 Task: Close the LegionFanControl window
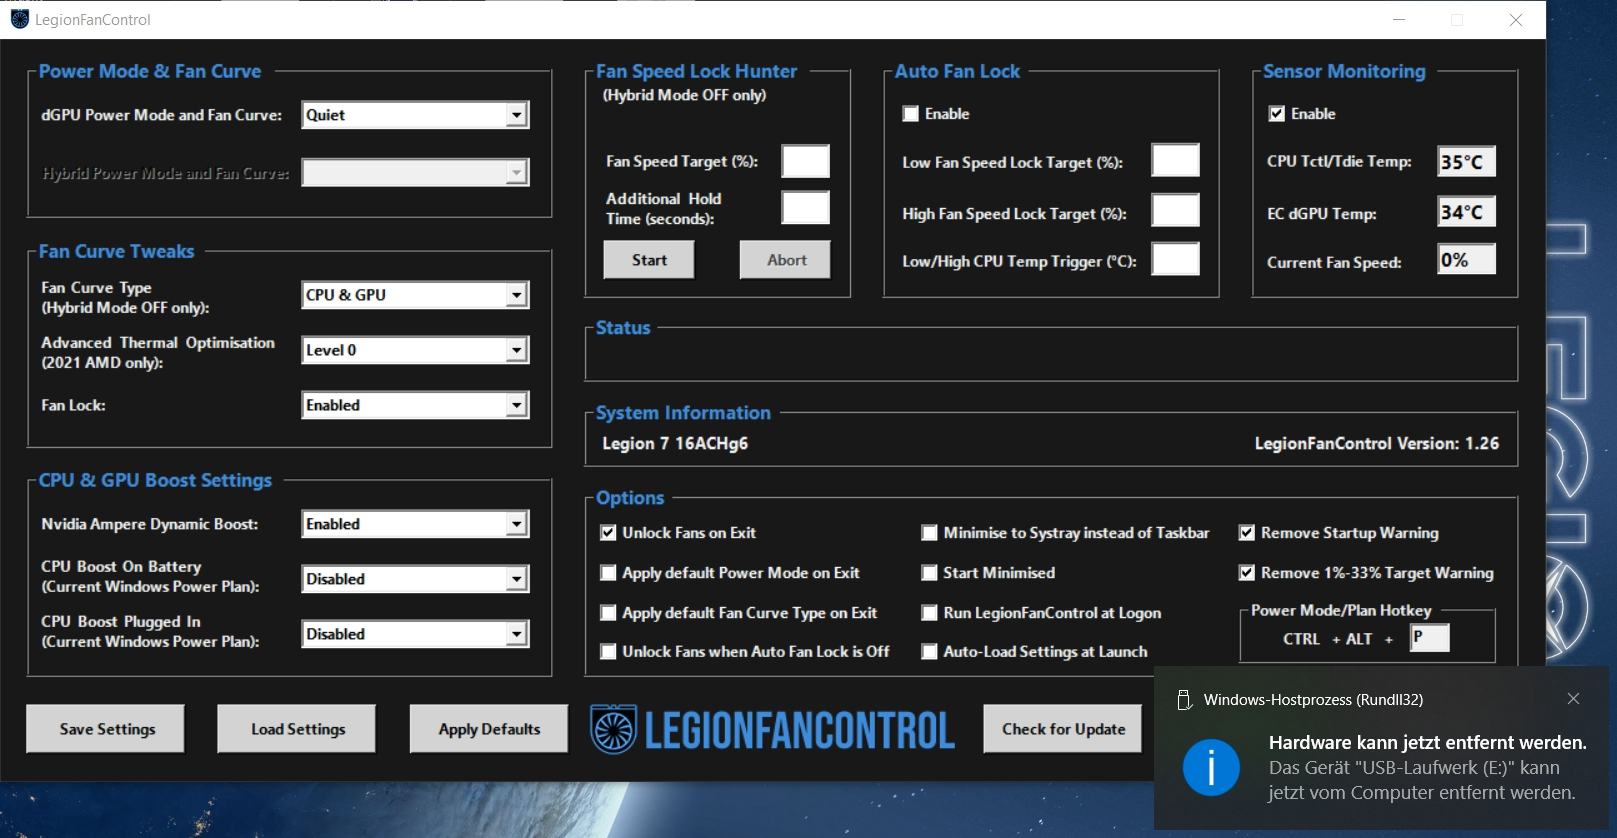tap(1516, 20)
